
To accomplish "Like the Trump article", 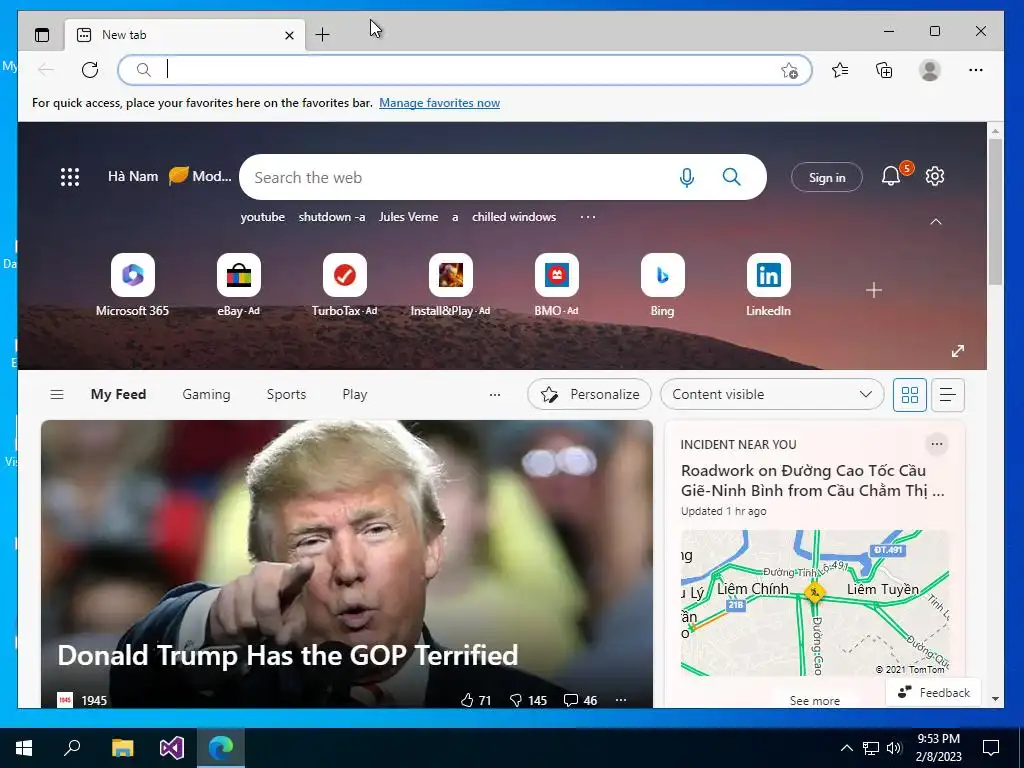I will tap(475, 700).
